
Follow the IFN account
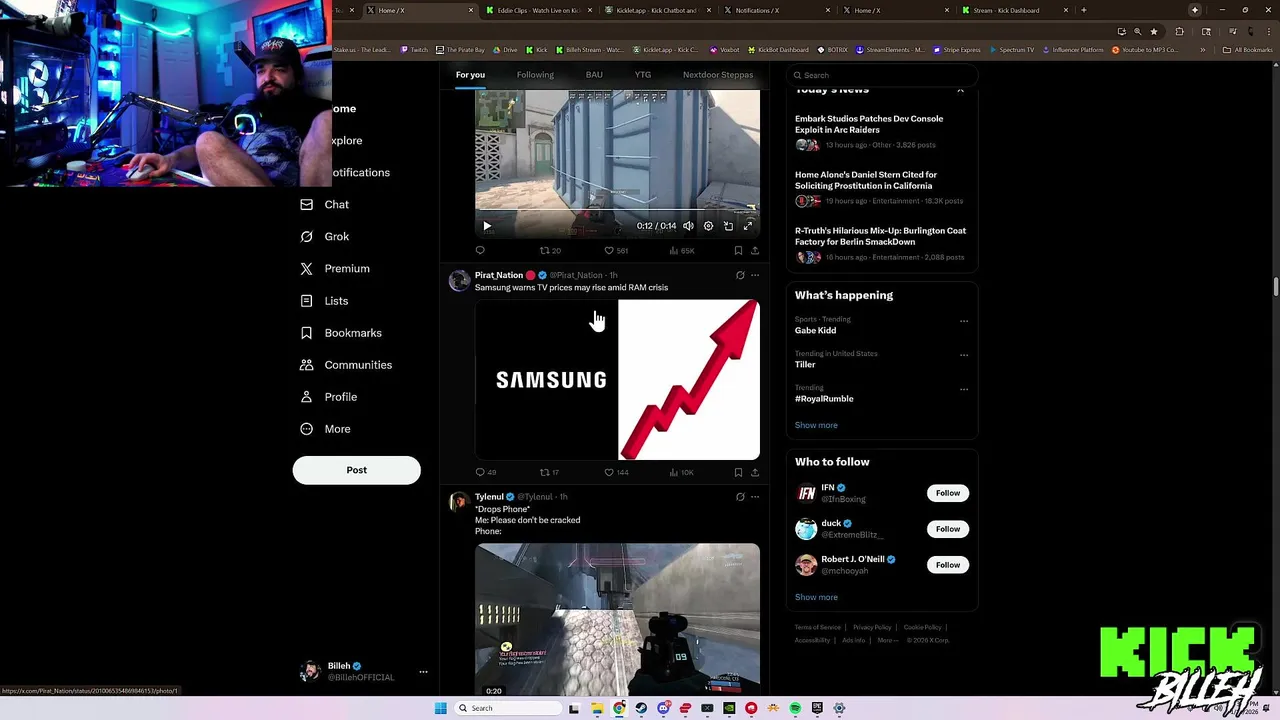pyautogui.click(x=948, y=493)
